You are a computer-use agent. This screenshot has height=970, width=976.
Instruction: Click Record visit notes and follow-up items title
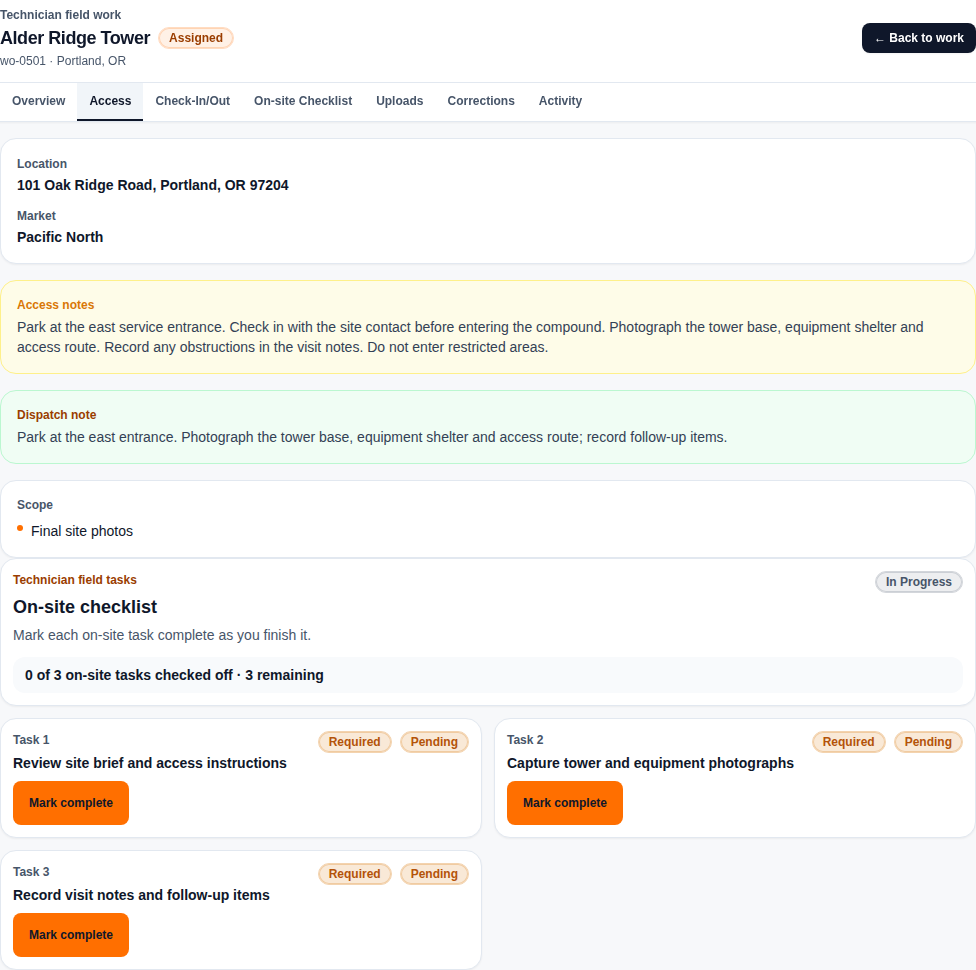click(x=141, y=895)
